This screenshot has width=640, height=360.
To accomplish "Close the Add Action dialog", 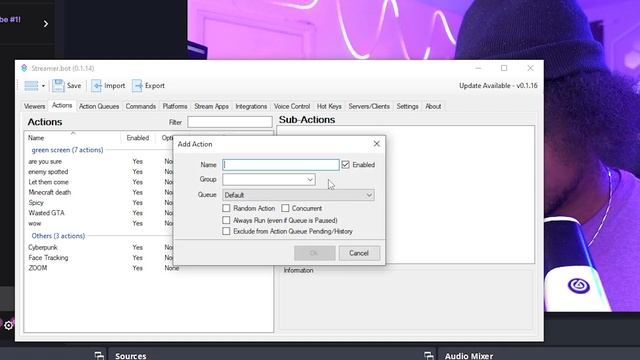I will pyautogui.click(x=376, y=144).
